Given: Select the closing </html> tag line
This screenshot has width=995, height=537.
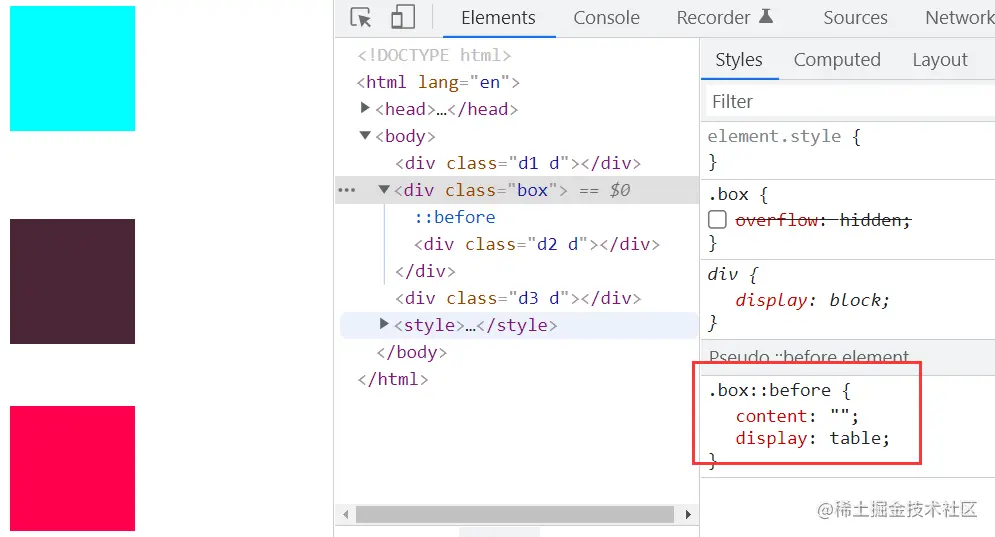Looking at the screenshot, I should [x=393, y=380].
